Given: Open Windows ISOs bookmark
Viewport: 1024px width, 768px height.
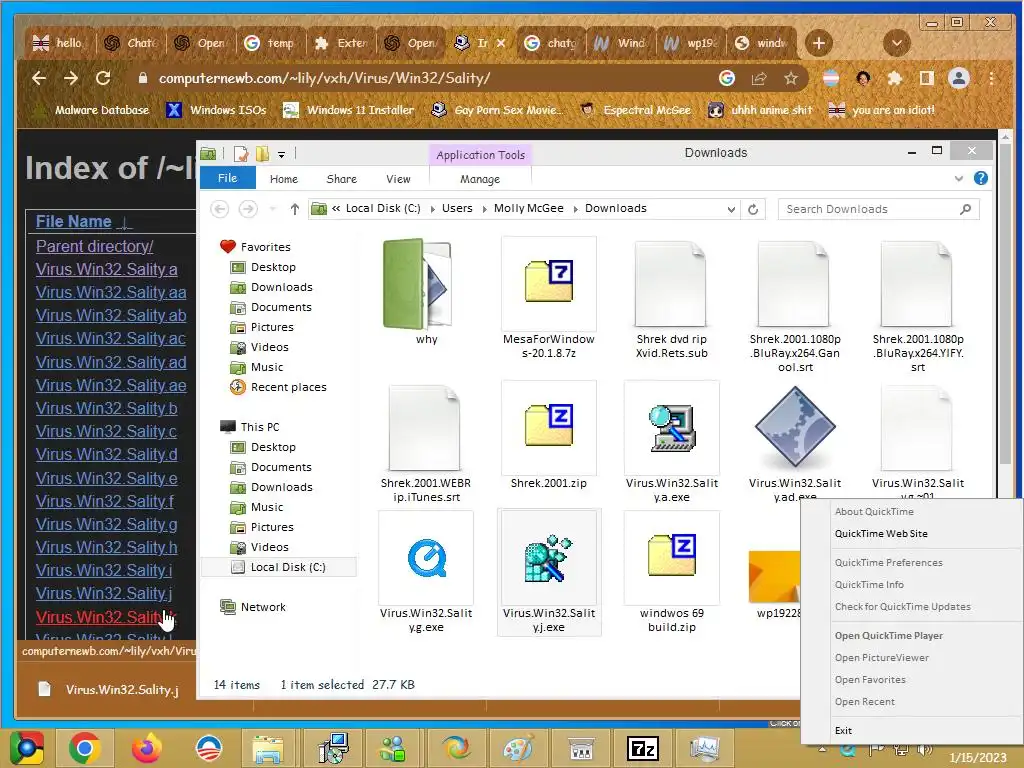Looking at the screenshot, I should click(216, 110).
